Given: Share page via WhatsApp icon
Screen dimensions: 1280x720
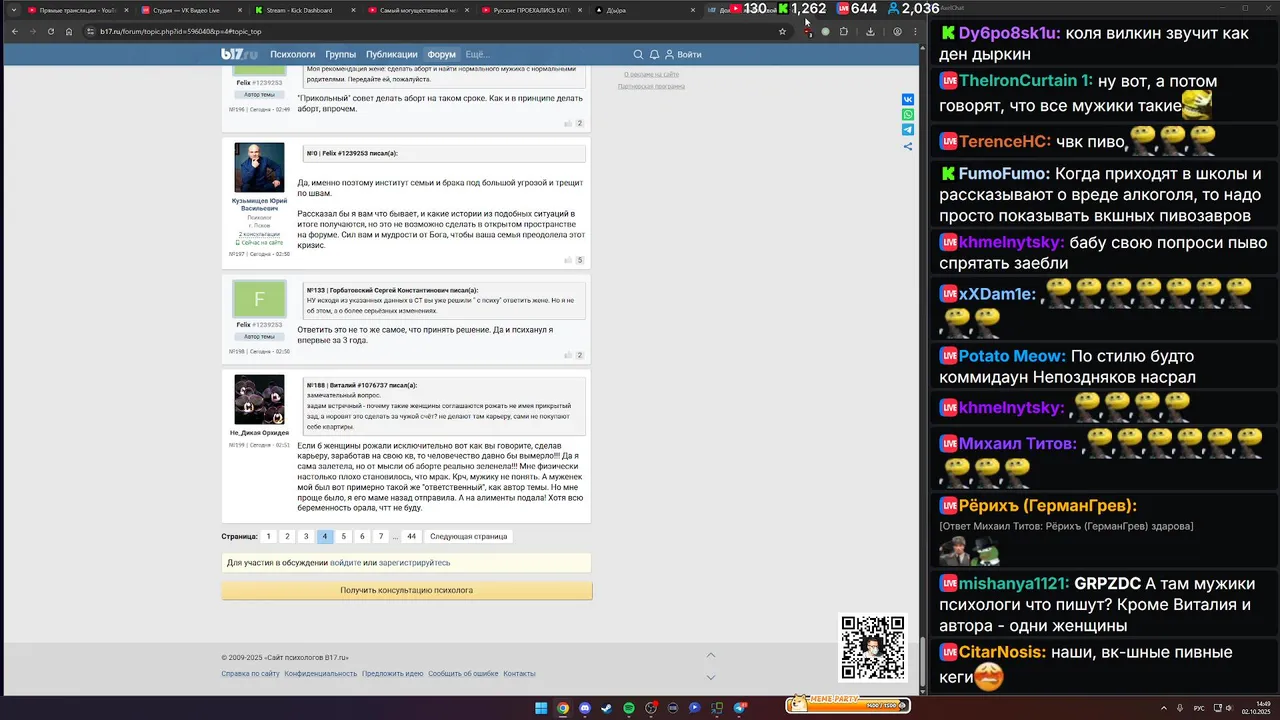Looking at the screenshot, I should [x=908, y=115].
